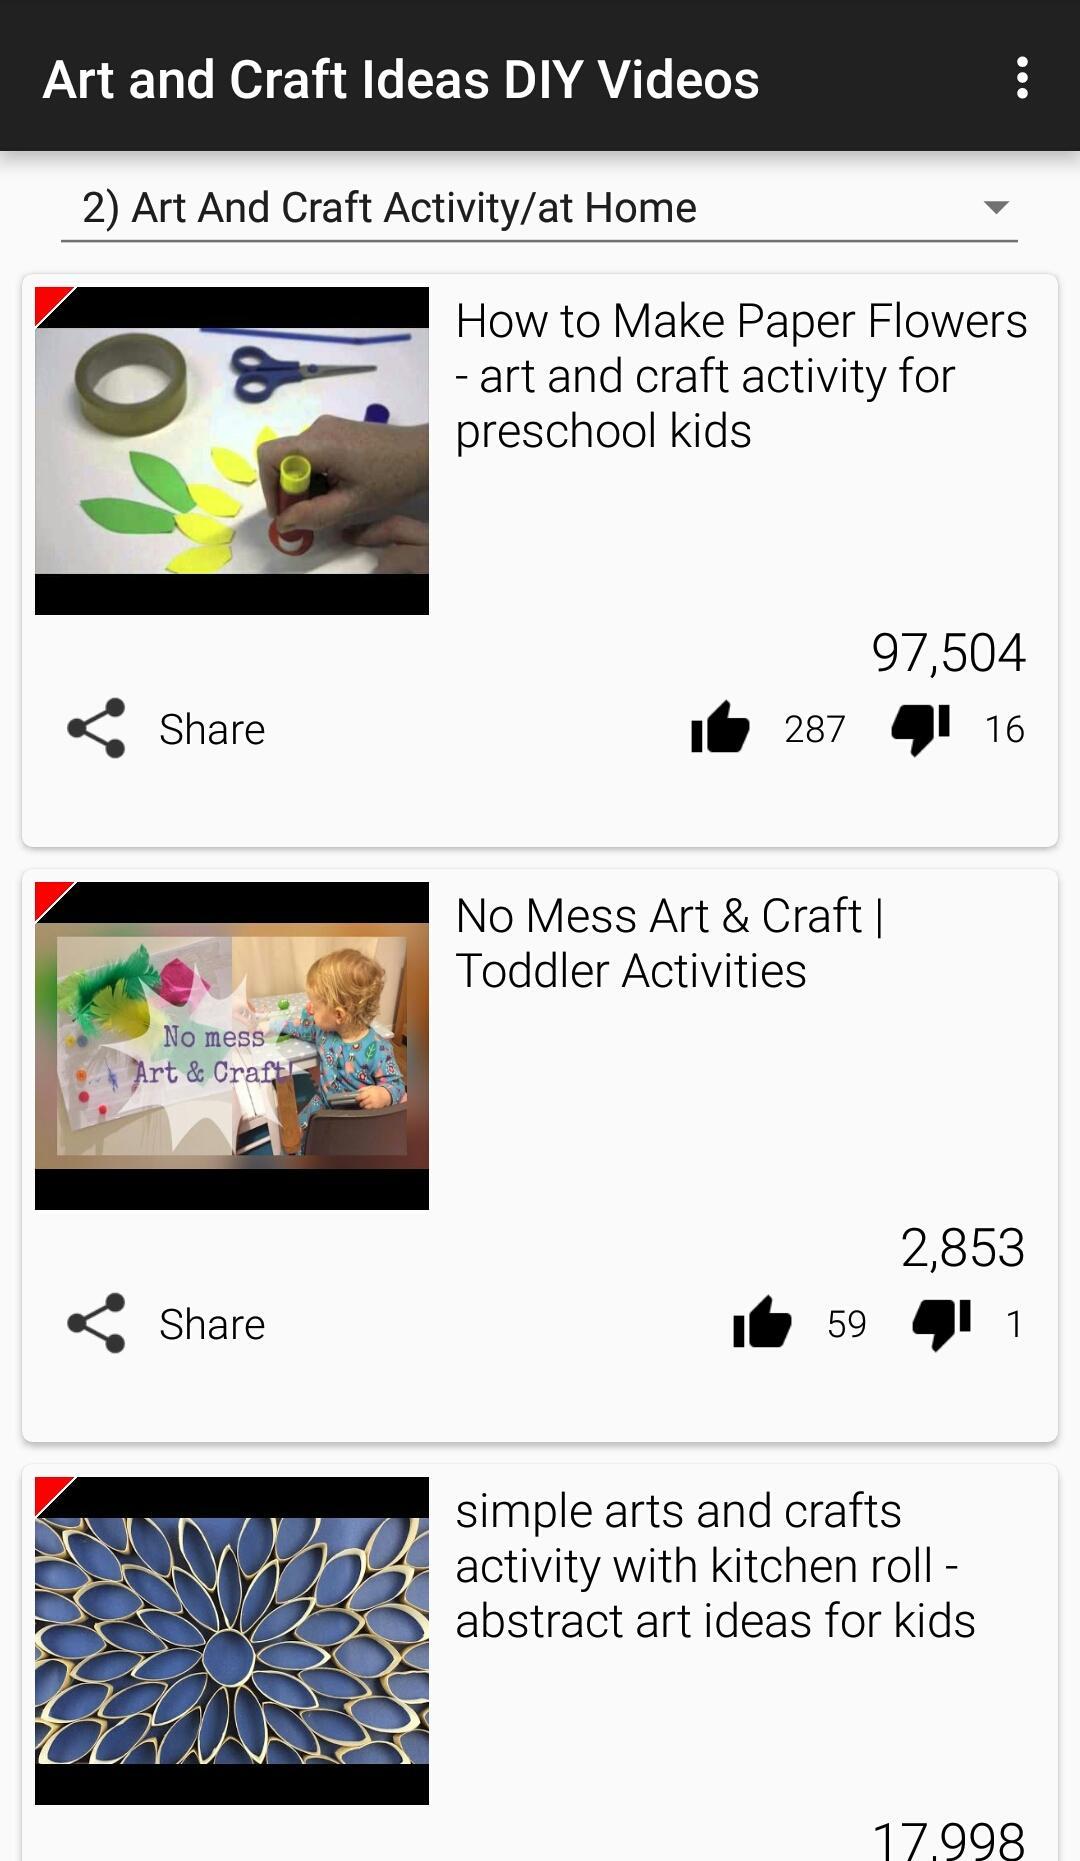Tap the share icon for Paper Flowers video

[96, 728]
